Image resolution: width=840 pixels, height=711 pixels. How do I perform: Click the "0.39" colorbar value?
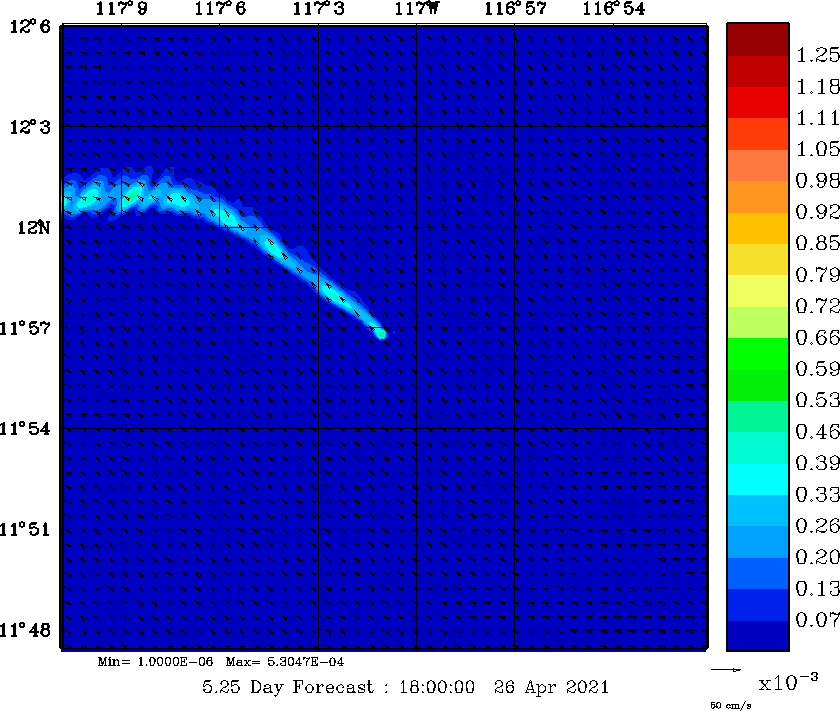pos(818,463)
